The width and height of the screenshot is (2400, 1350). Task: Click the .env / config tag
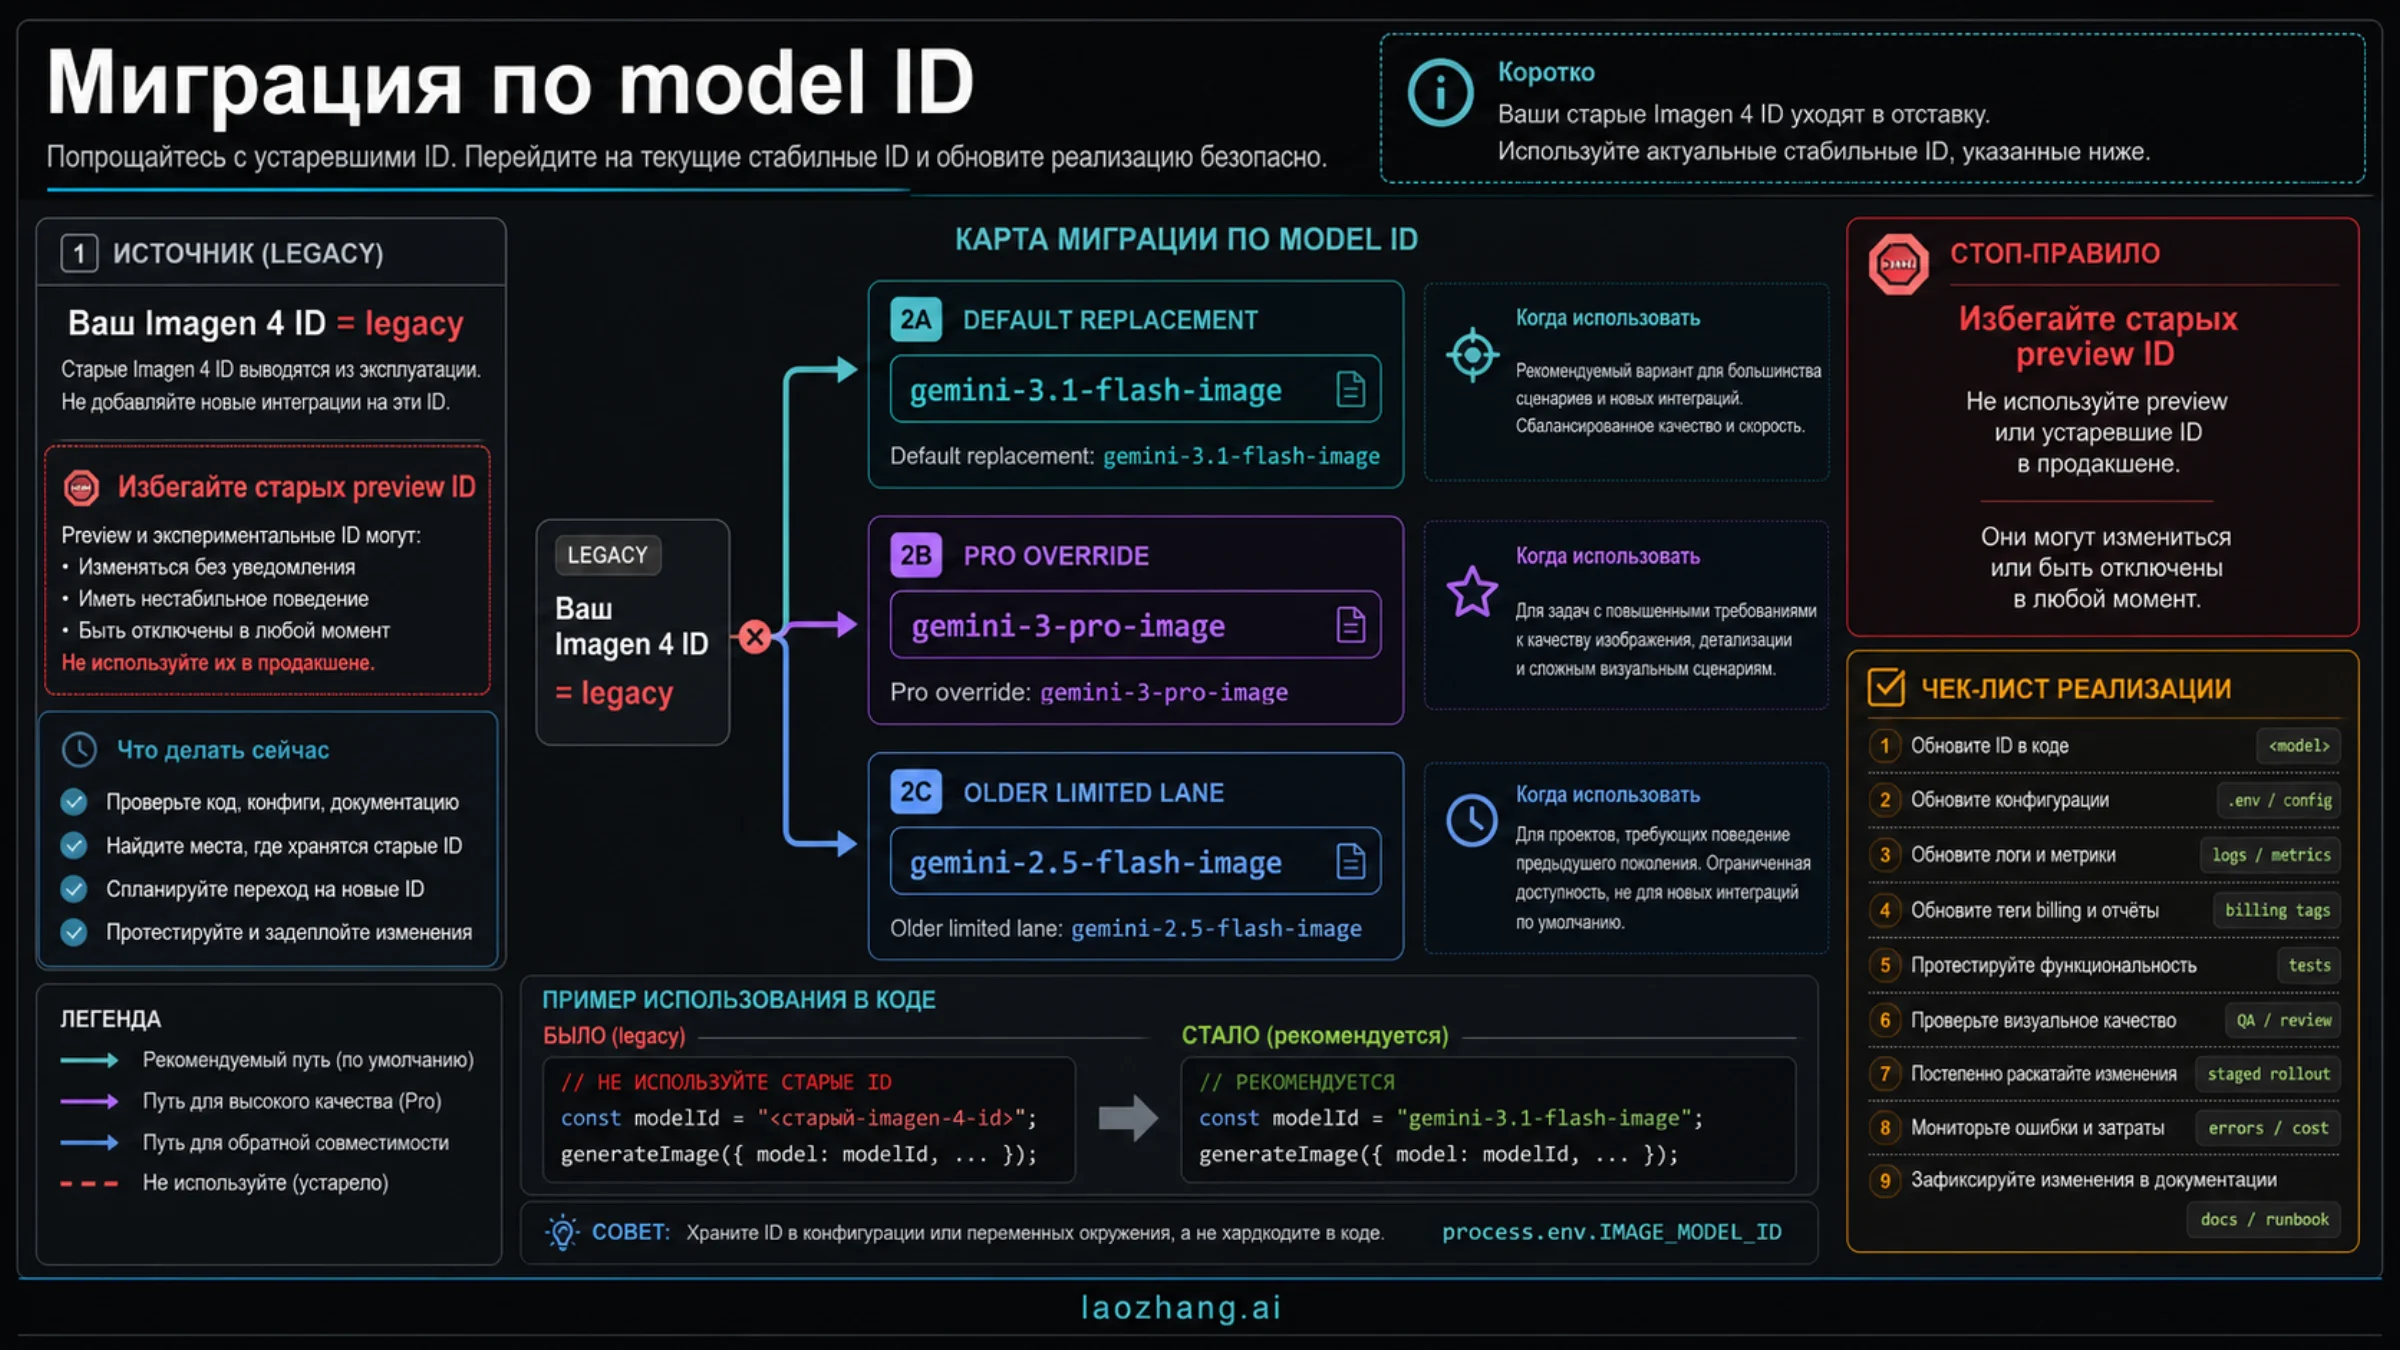pos(2279,800)
